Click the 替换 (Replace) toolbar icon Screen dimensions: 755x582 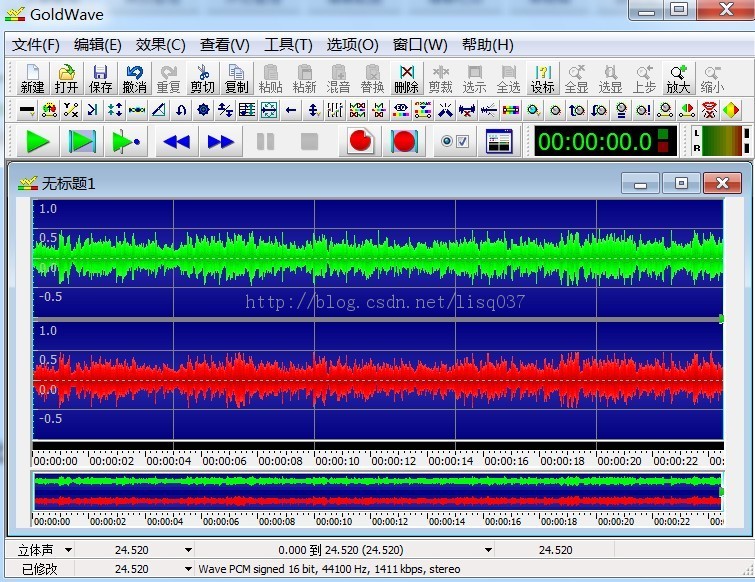[x=372, y=78]
